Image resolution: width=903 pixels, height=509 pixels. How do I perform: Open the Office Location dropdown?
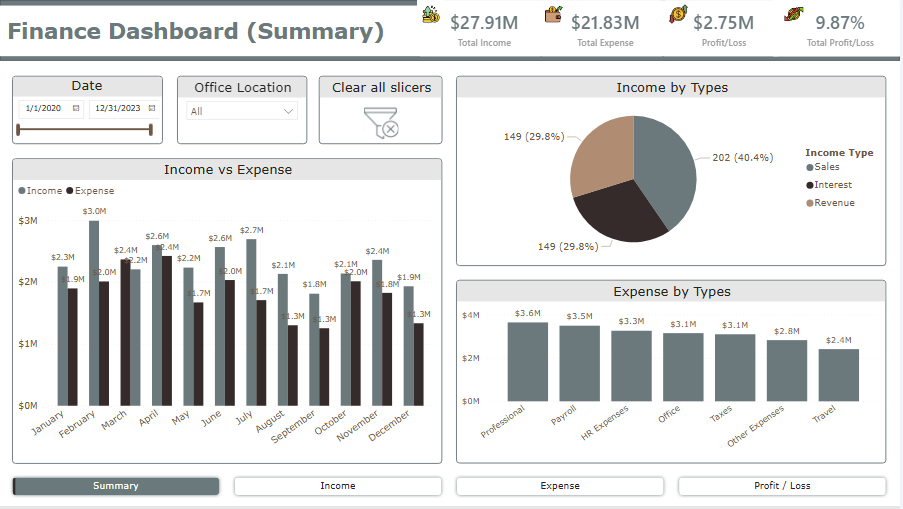pos(243,111)
